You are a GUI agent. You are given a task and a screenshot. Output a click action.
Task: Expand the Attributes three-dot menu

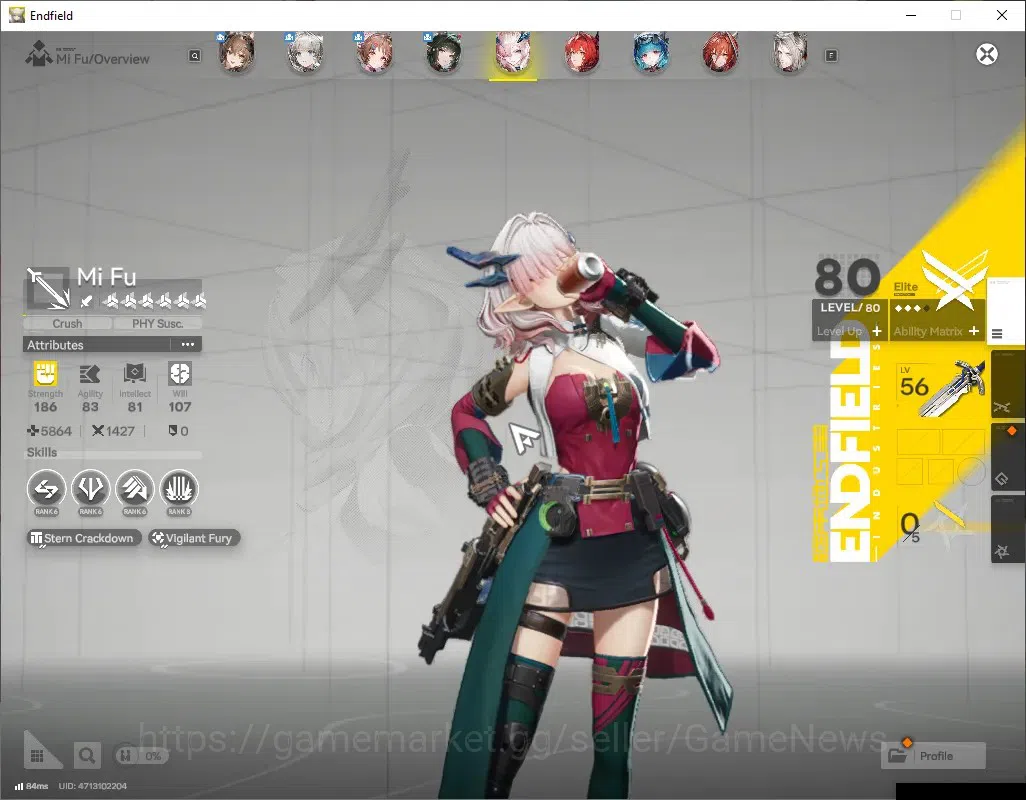coord(188,345)
